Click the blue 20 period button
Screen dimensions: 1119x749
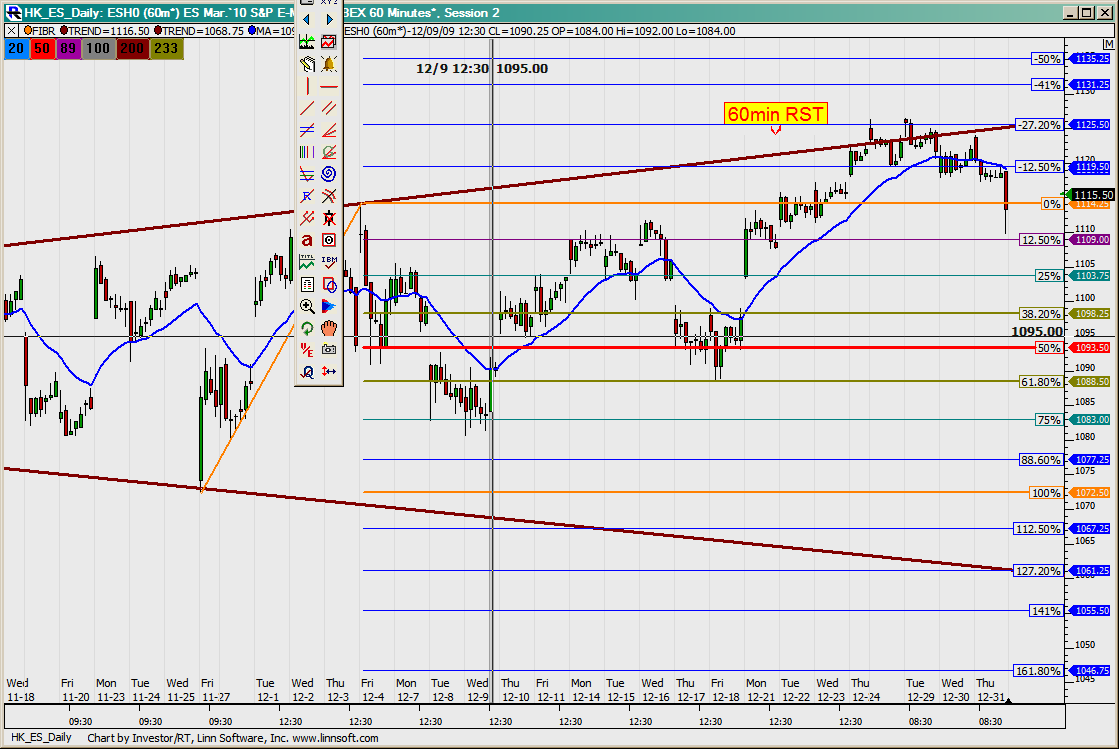point(16,47)
